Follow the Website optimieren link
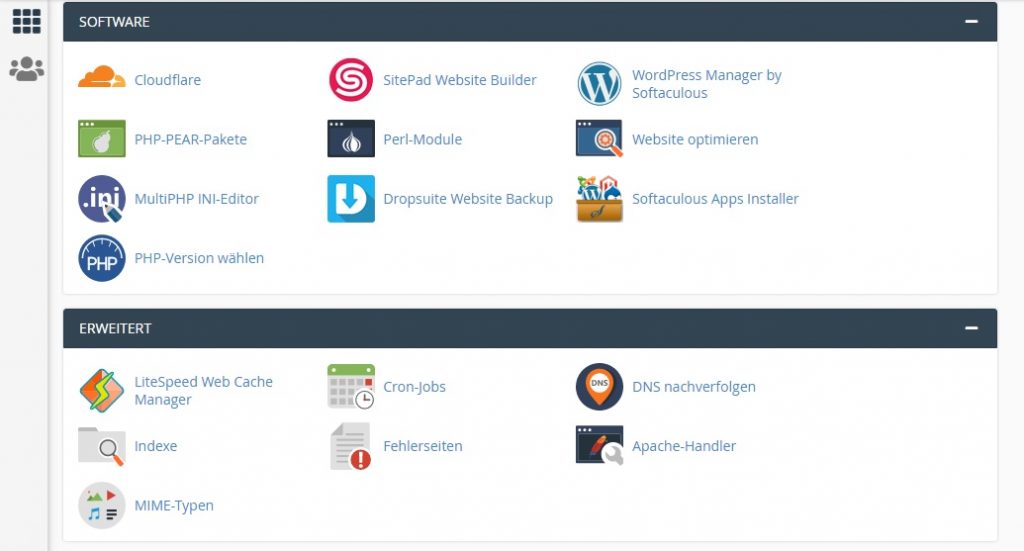The image size is (1024, 551). coord(695,139)
